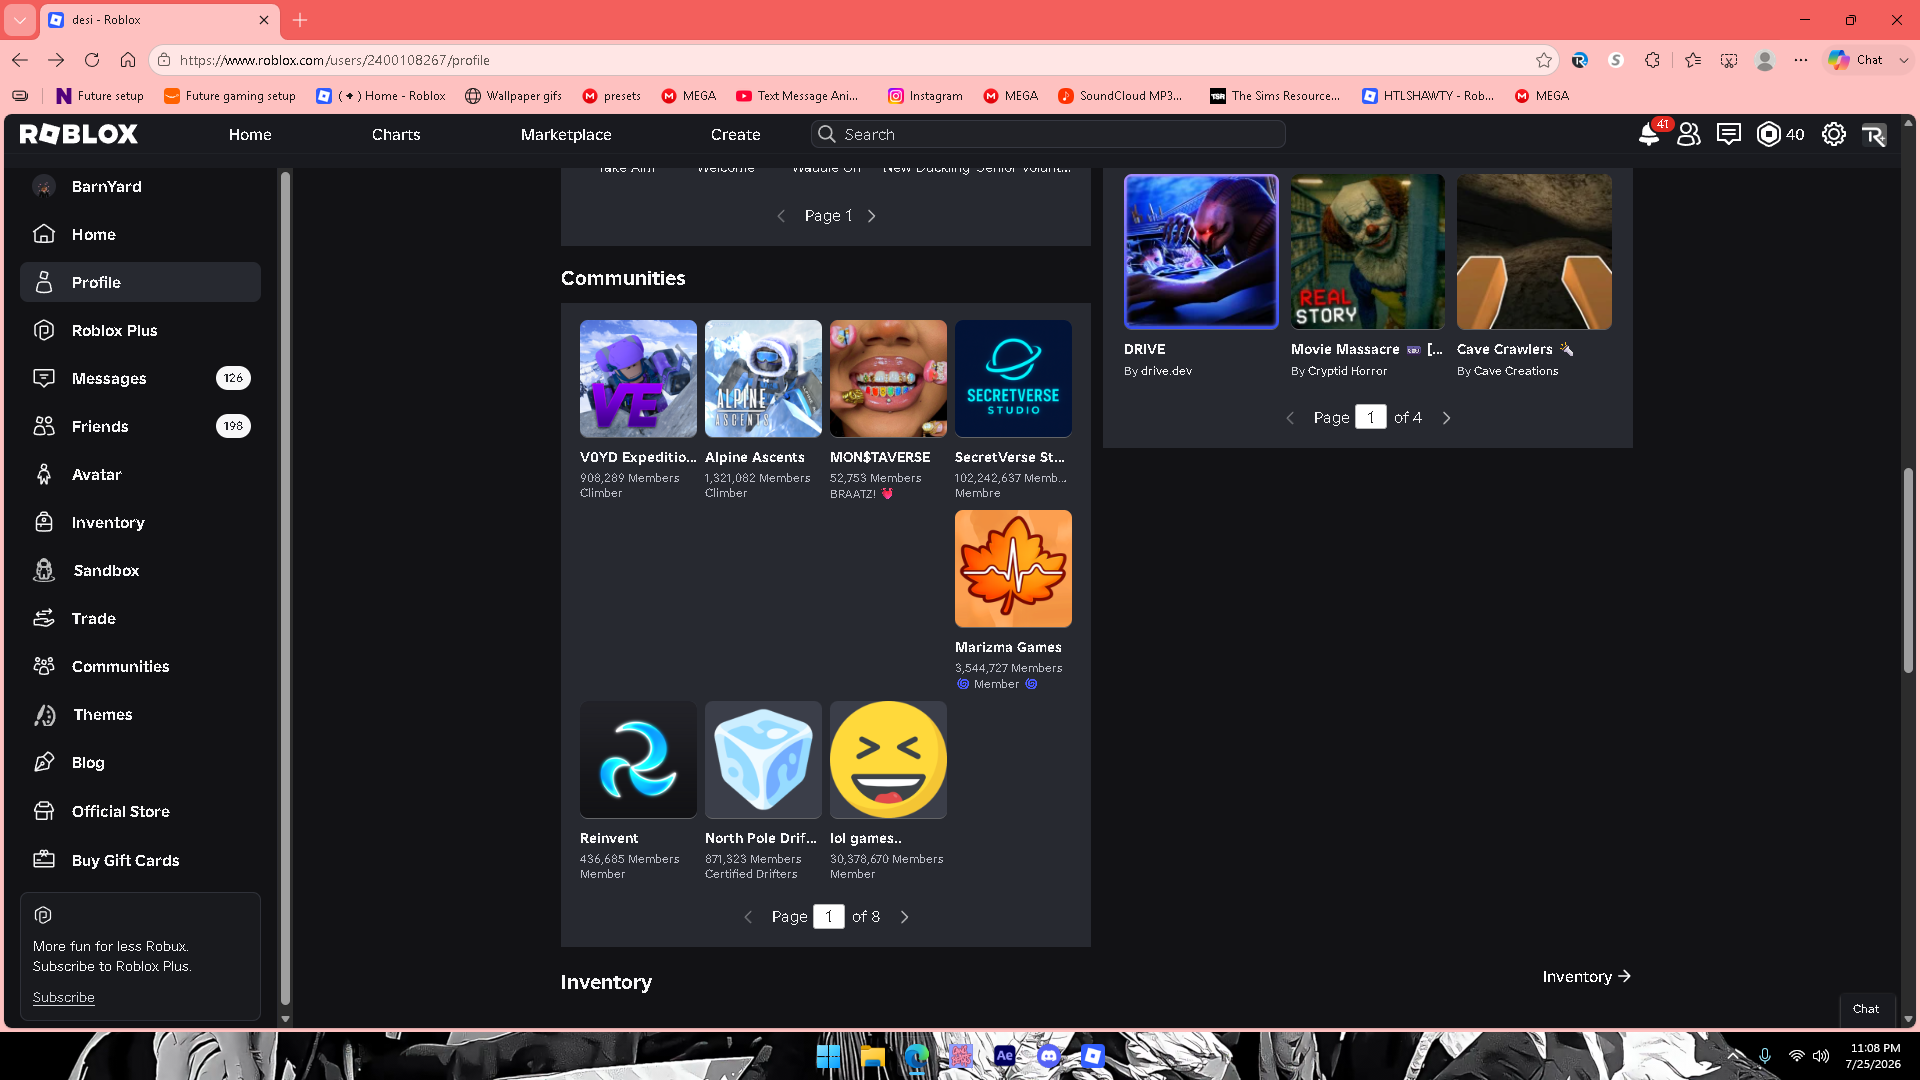This screenshot has height=1080, width=1920.
Task: Open the messages icon in Roblox header
Action: [1729, 134]
